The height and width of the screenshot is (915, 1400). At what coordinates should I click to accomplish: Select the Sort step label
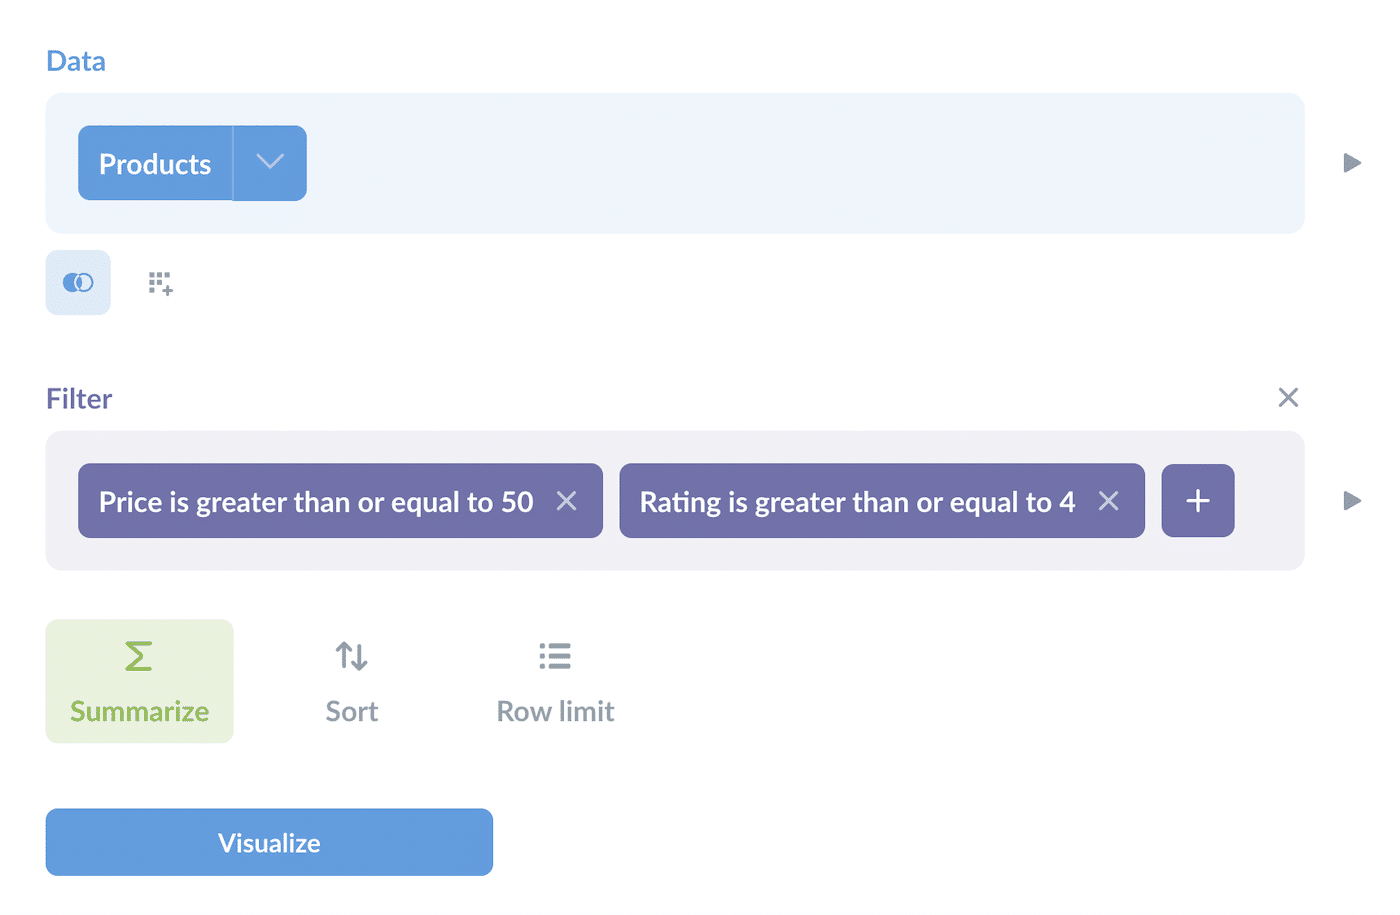point(351,710)
